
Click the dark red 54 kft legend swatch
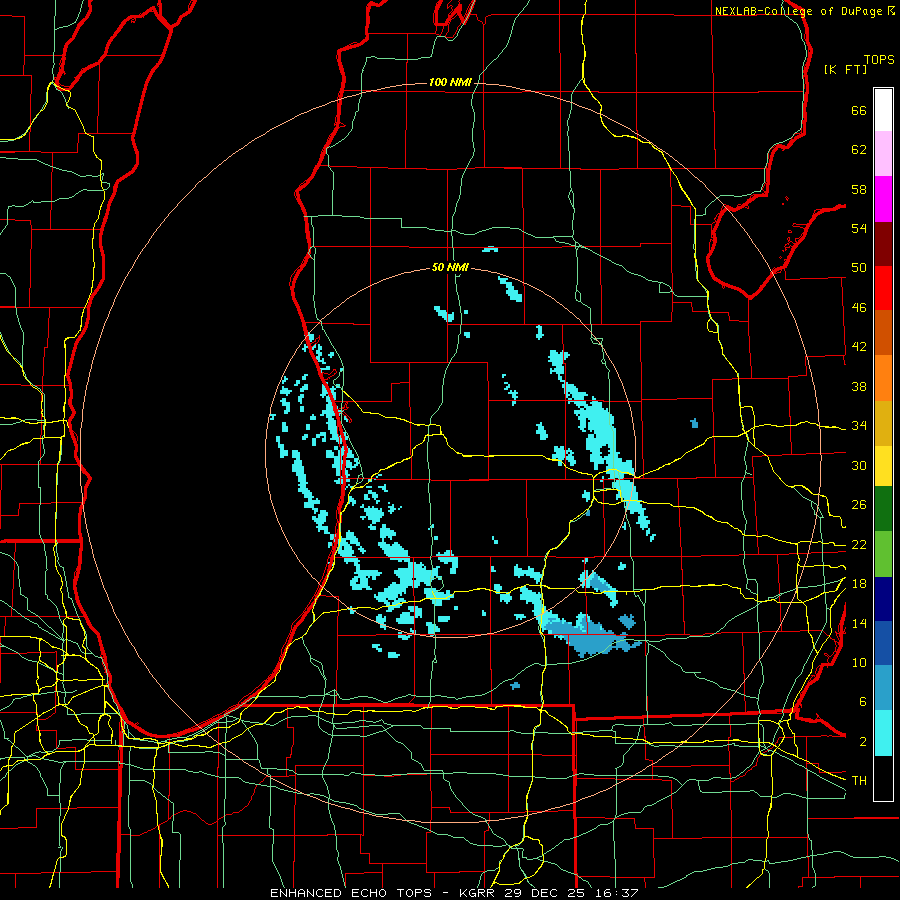(x=883, y=245)
